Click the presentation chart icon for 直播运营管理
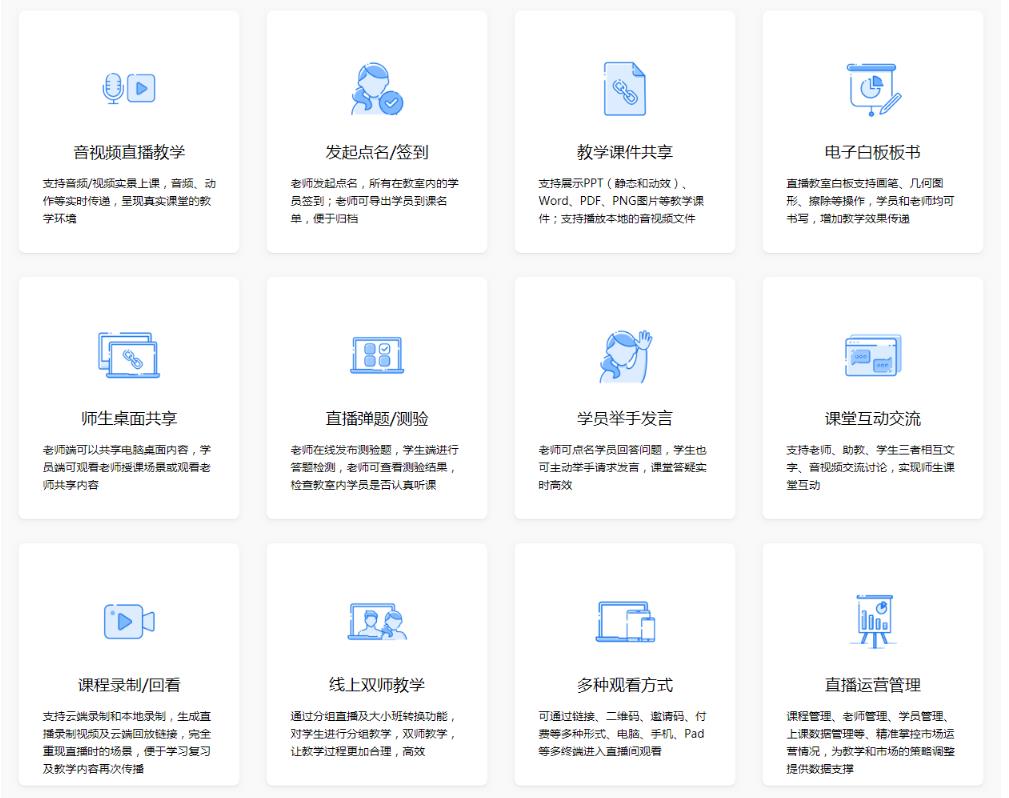 coord(873,621)
